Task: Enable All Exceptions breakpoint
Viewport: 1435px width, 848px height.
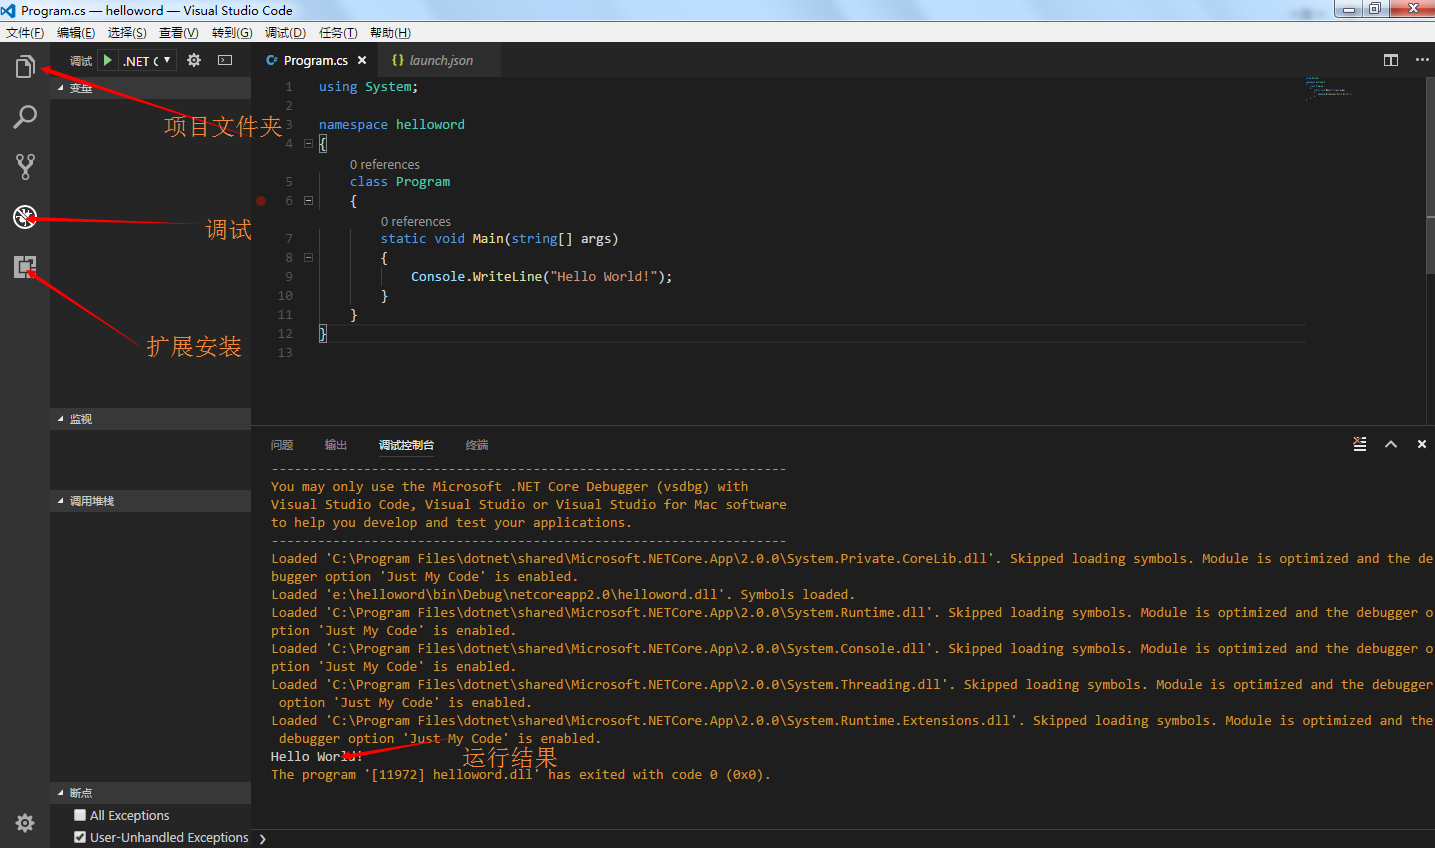Action: coord(80,815)
